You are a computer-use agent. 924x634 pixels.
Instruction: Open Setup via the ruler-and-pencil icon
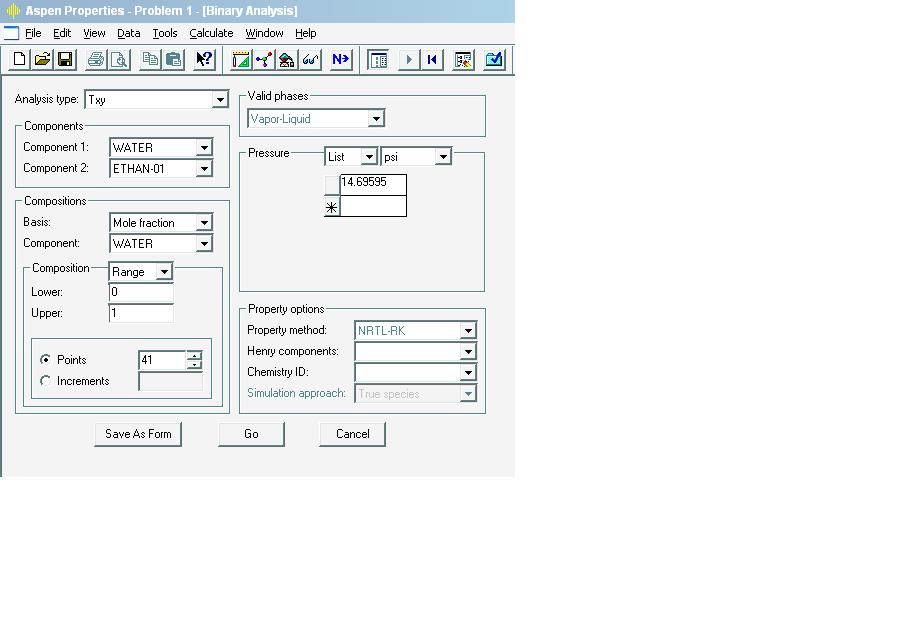241,59
